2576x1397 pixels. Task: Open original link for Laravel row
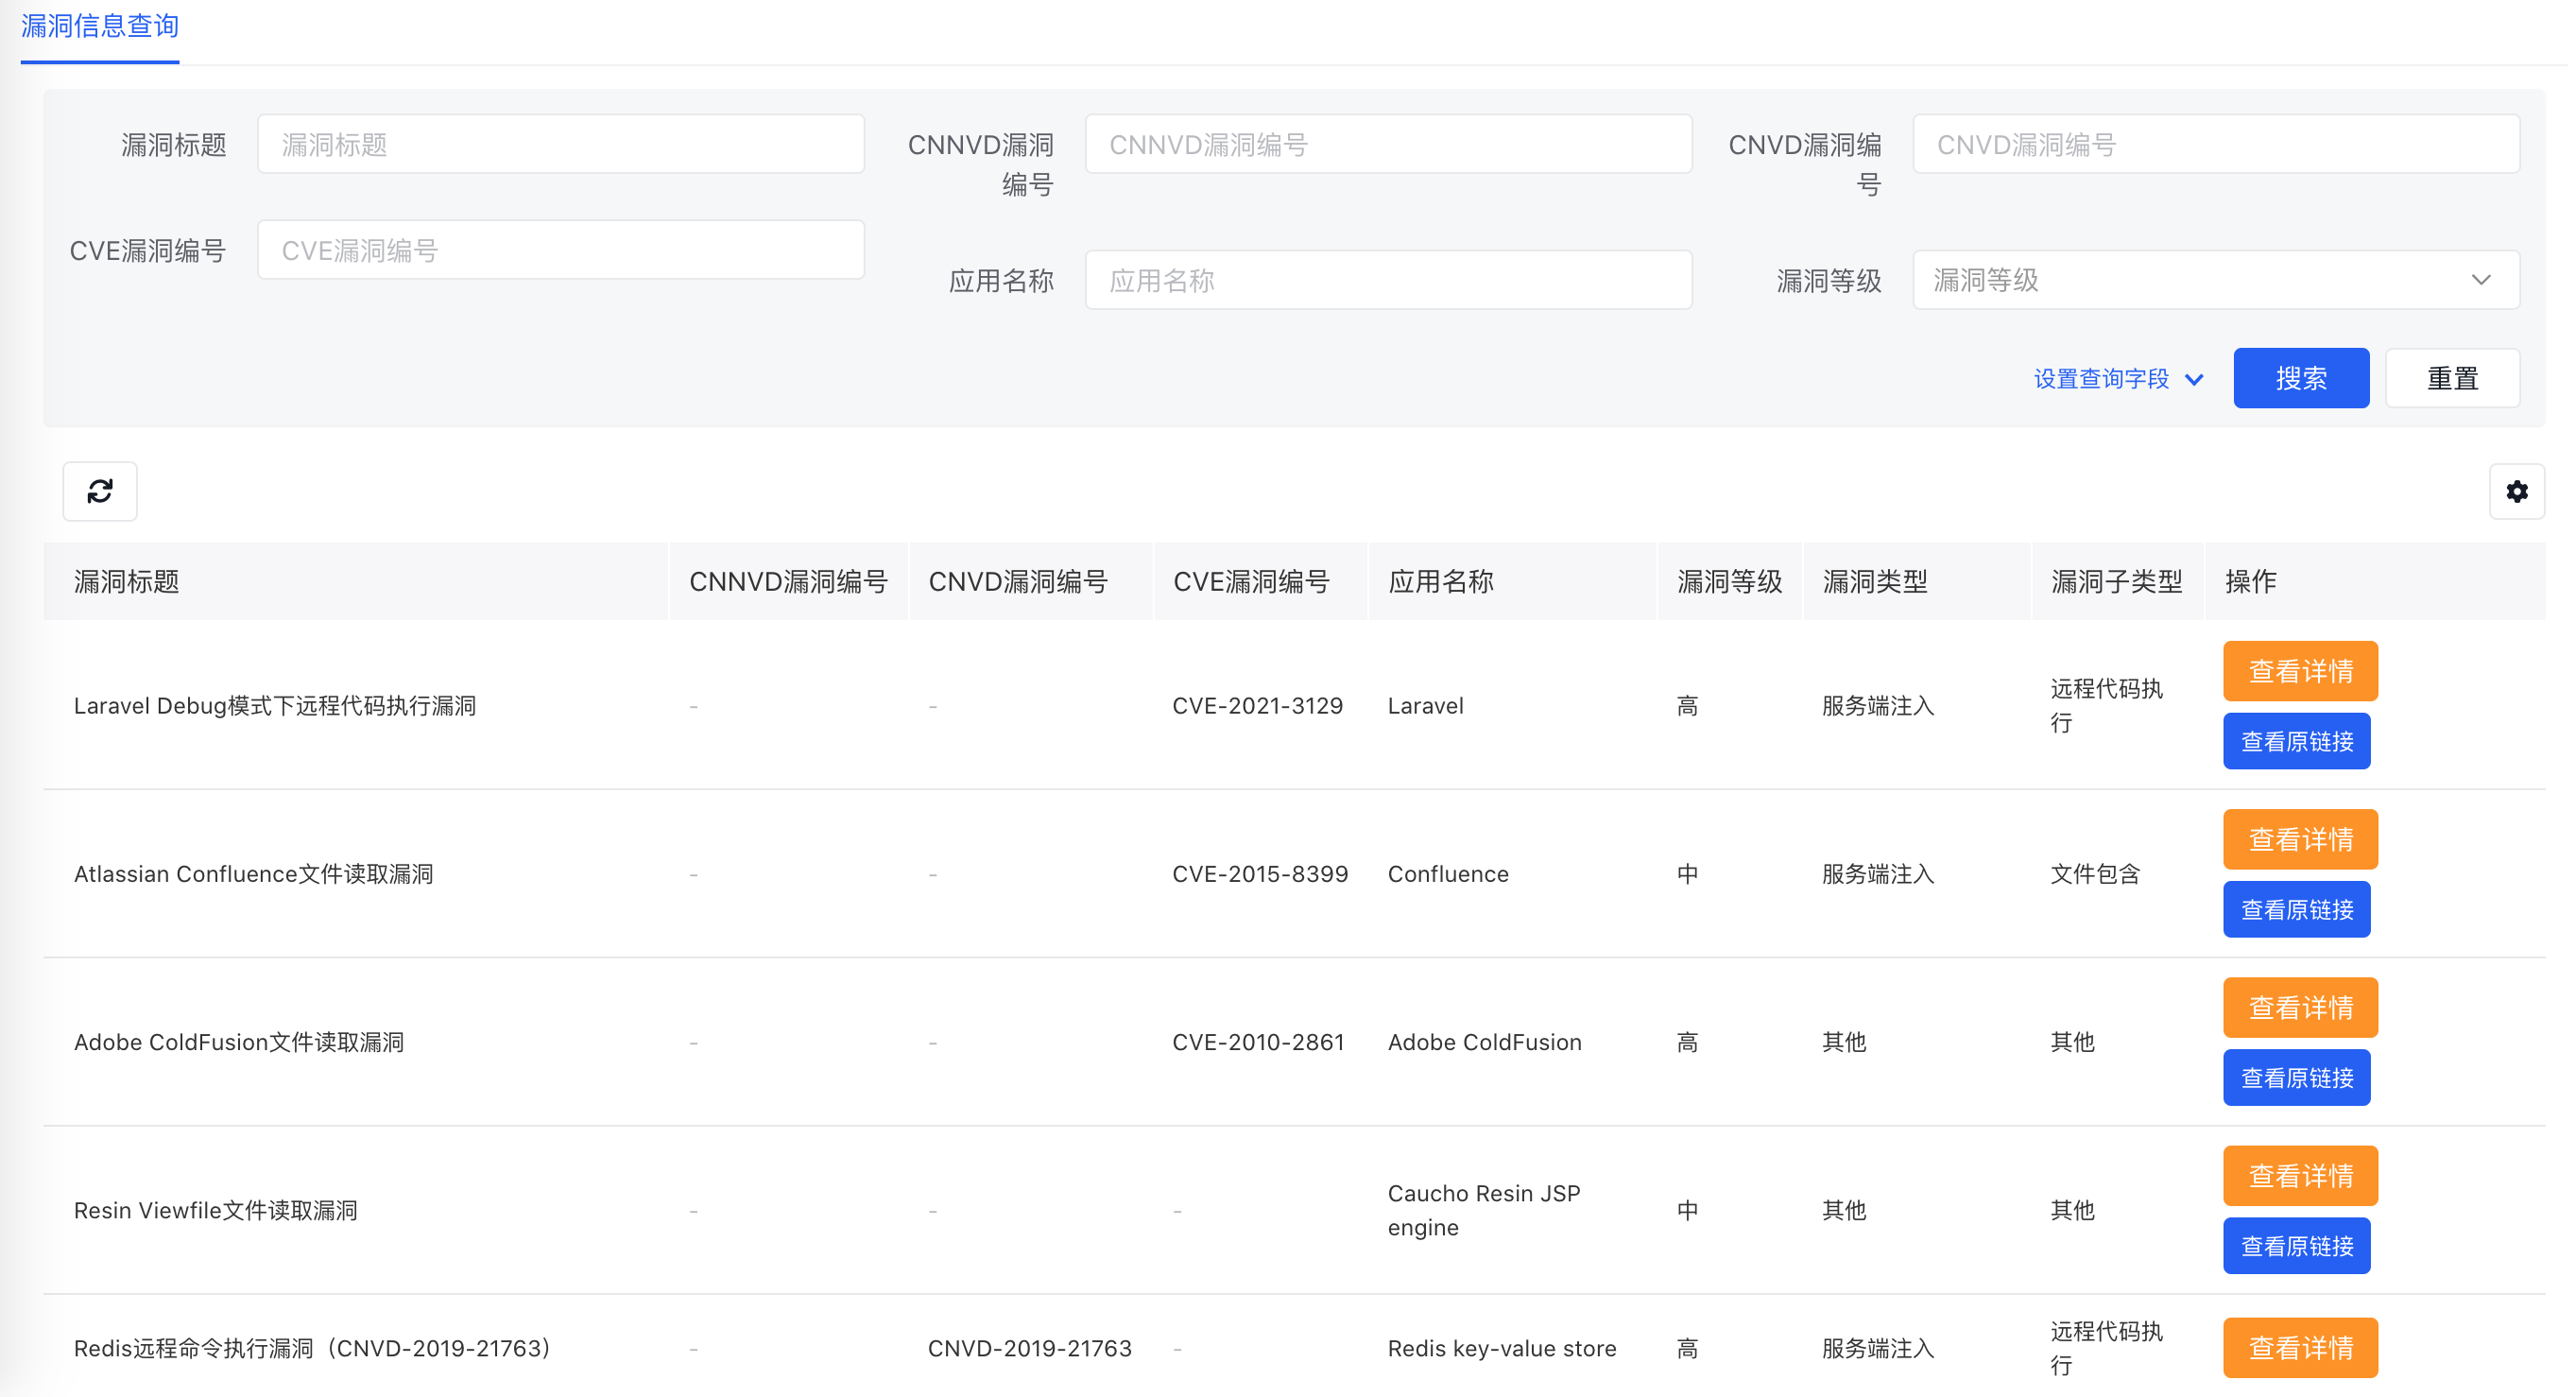tap(2297, 741)
